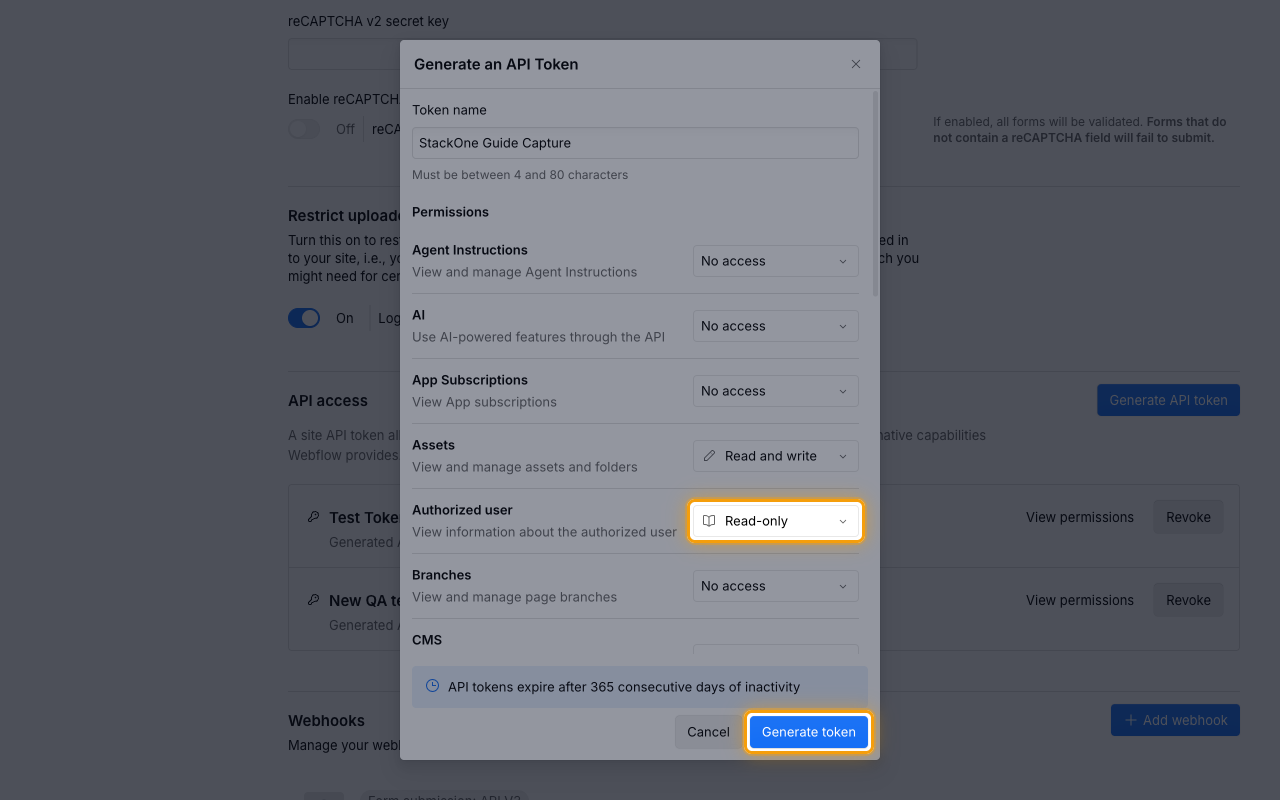Click the 'Generate an API Token' dialog title
The height and width of the screenshot is (800, 1280).
(496, 64)
